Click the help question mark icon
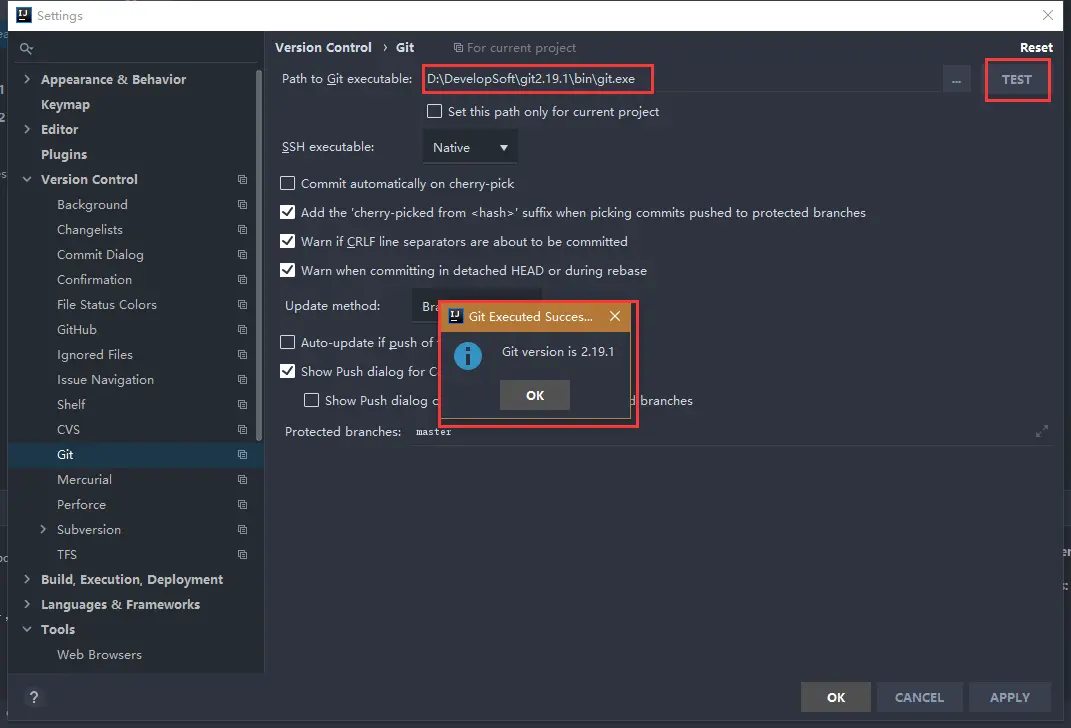Viewport: 1071px width, 728px height. (33, 697)
